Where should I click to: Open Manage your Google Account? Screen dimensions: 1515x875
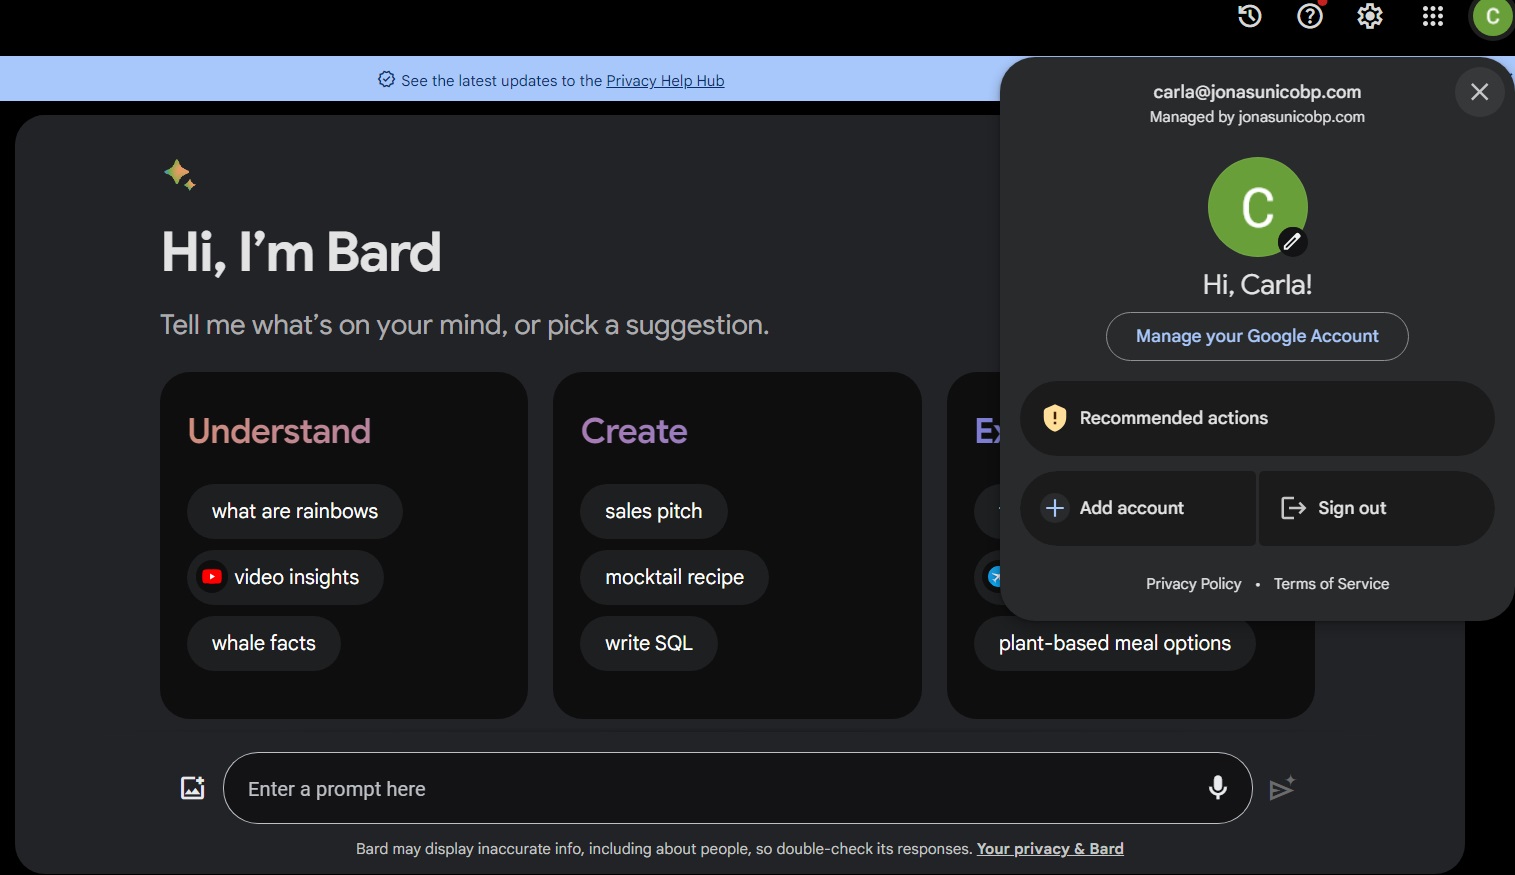tap(1257, 336)
